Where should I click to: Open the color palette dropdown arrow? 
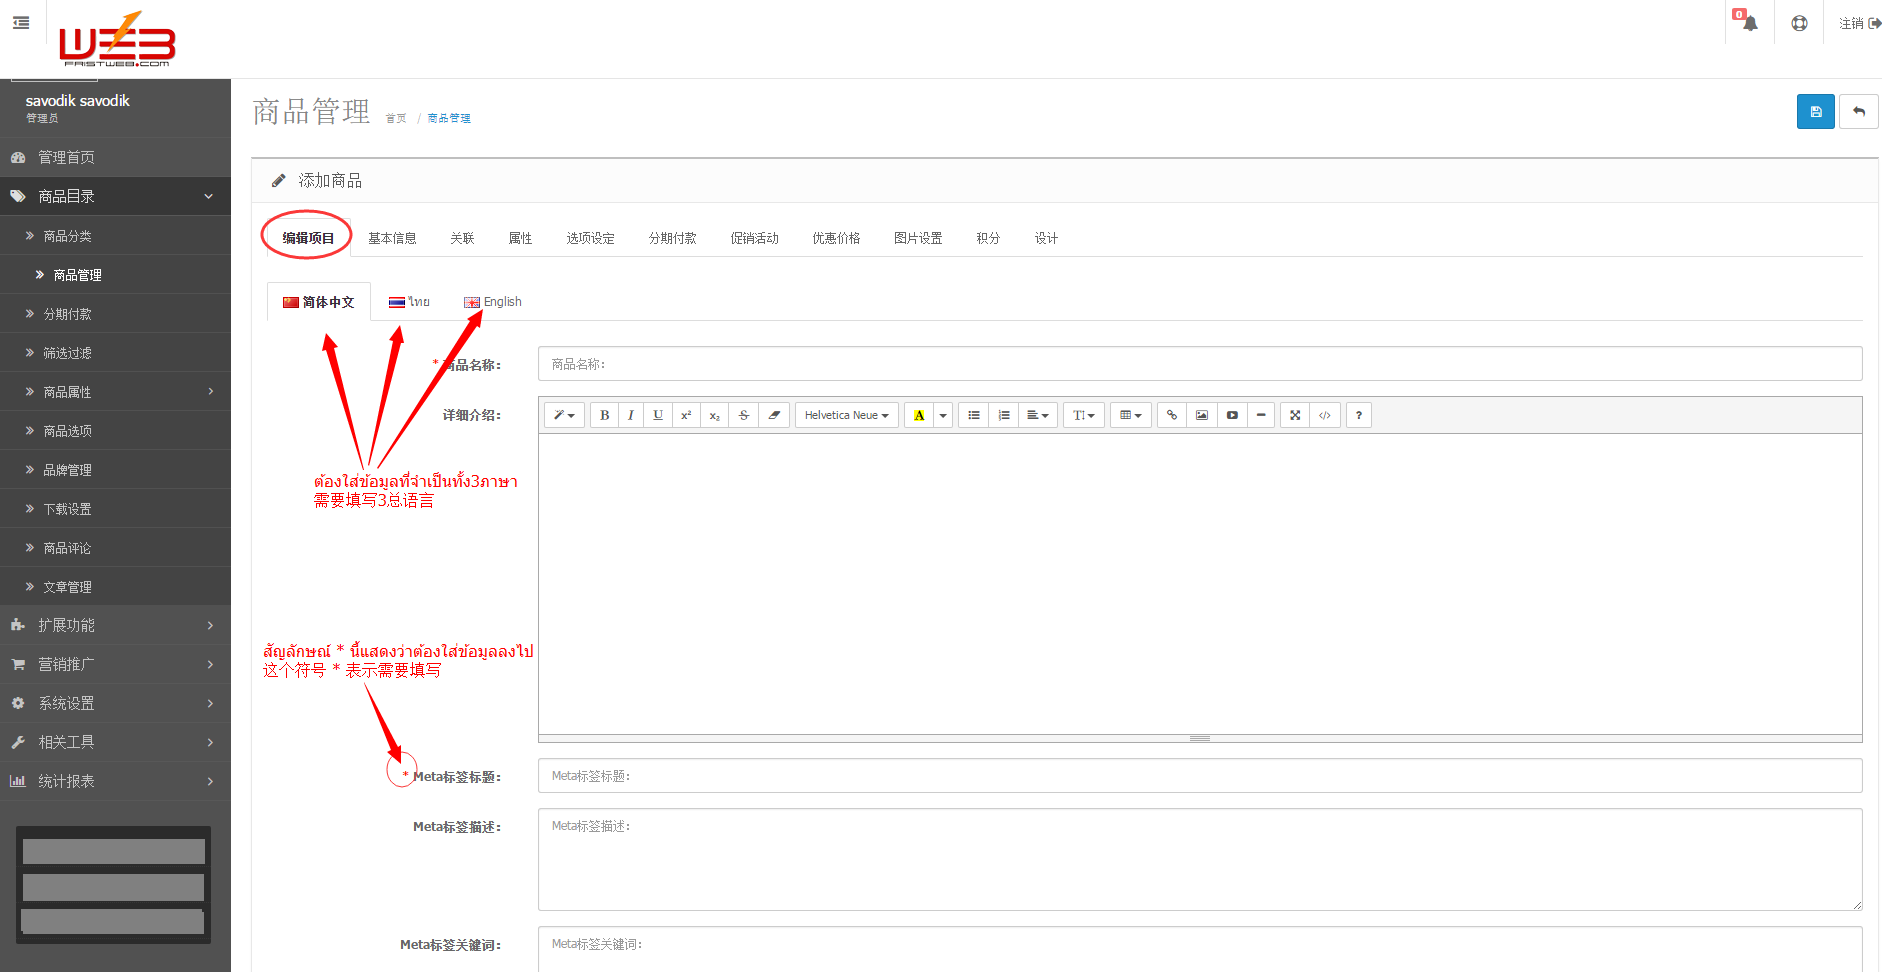coord(943,415)
